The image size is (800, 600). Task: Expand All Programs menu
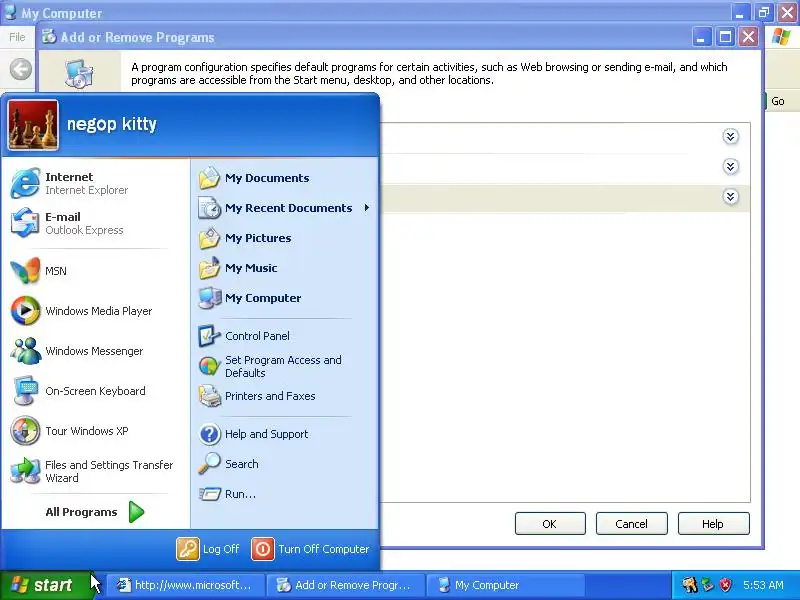click(95, 512)
